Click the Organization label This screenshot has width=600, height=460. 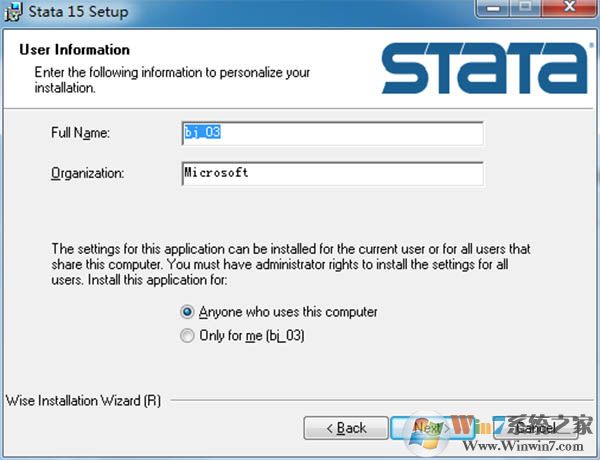click(87, 173)
